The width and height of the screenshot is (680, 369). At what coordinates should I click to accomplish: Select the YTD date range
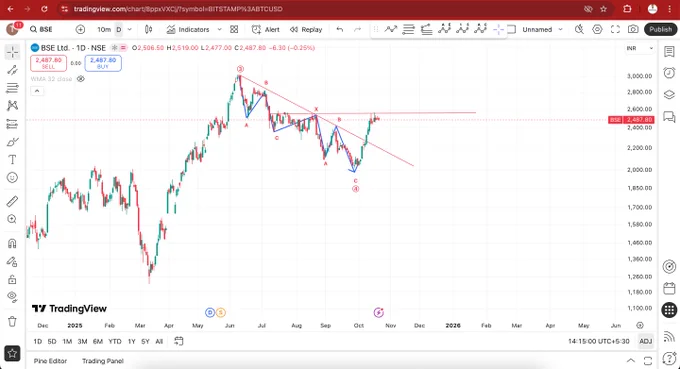(114, 341)
